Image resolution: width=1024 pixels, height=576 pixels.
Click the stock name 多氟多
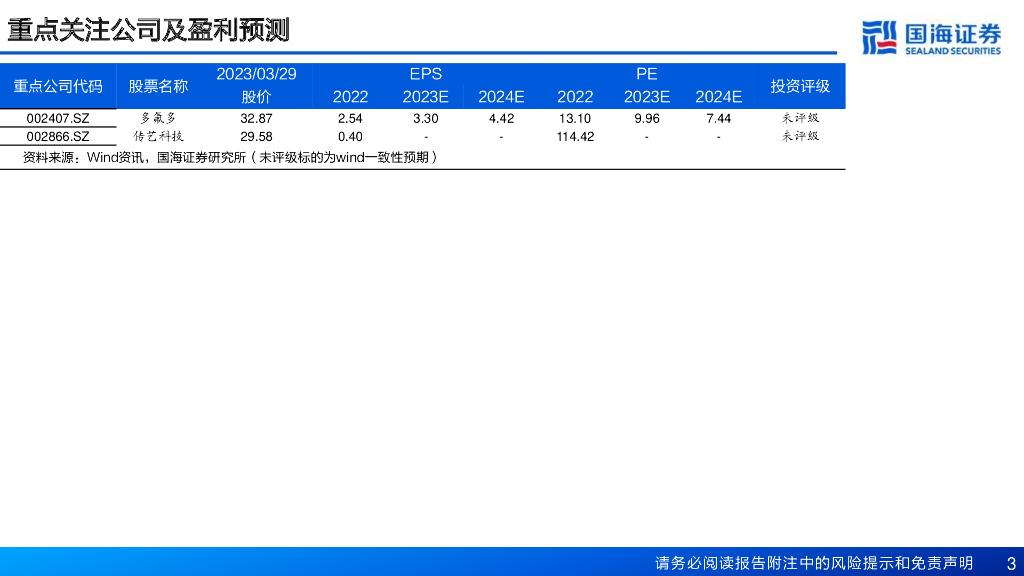[158, 118]
